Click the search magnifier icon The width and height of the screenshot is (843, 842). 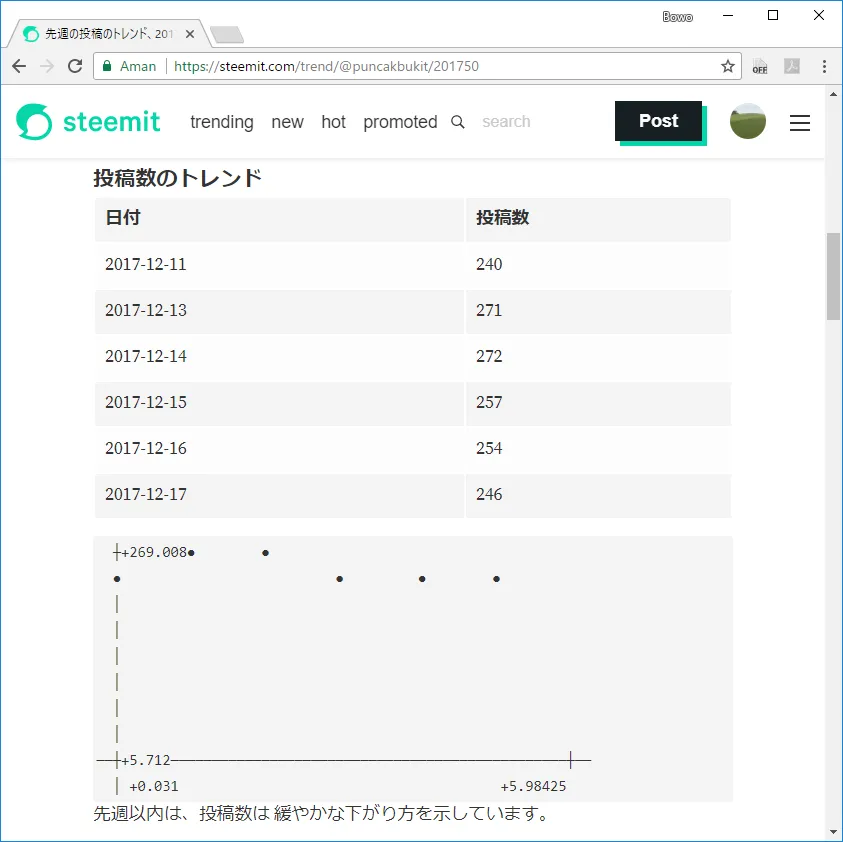tap(458, 122)
